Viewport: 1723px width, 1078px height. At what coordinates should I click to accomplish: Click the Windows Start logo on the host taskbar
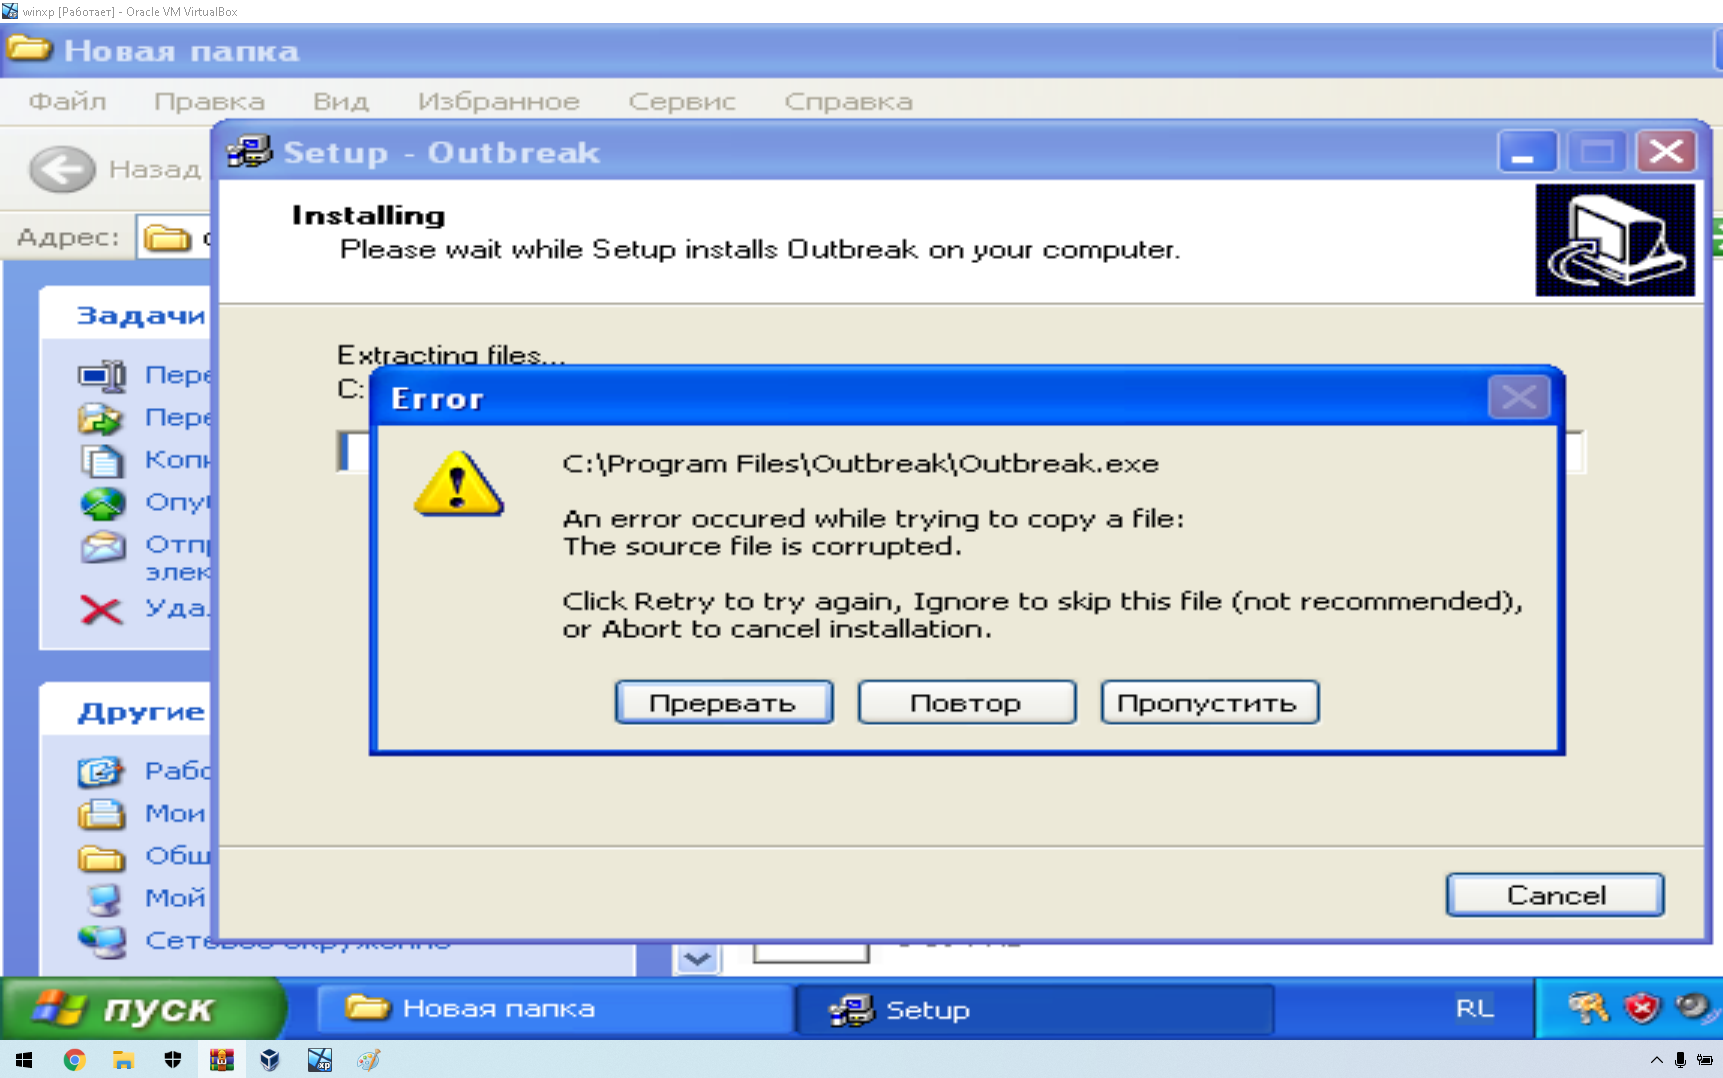tap(24, 1060)
